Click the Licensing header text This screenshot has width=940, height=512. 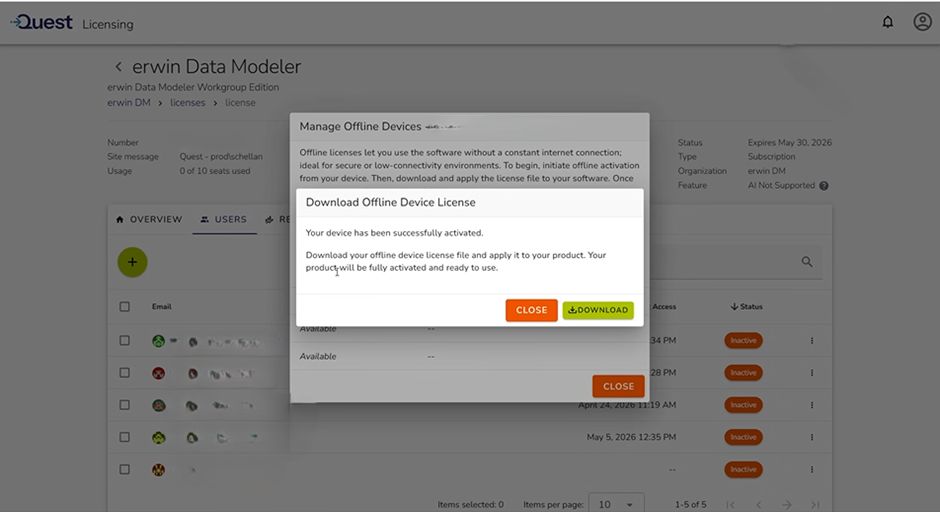click(108, 25)
